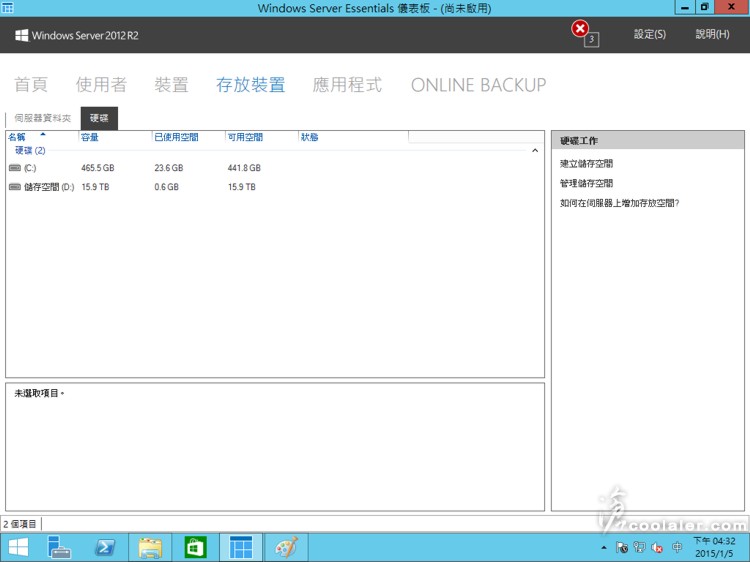Click the 硬碟 (2) group header

[x=30, y=151]
